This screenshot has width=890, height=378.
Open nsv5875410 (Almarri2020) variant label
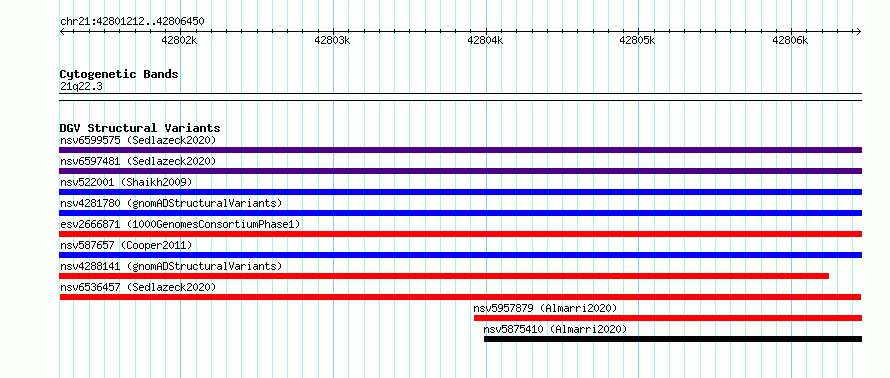[555, 329]
